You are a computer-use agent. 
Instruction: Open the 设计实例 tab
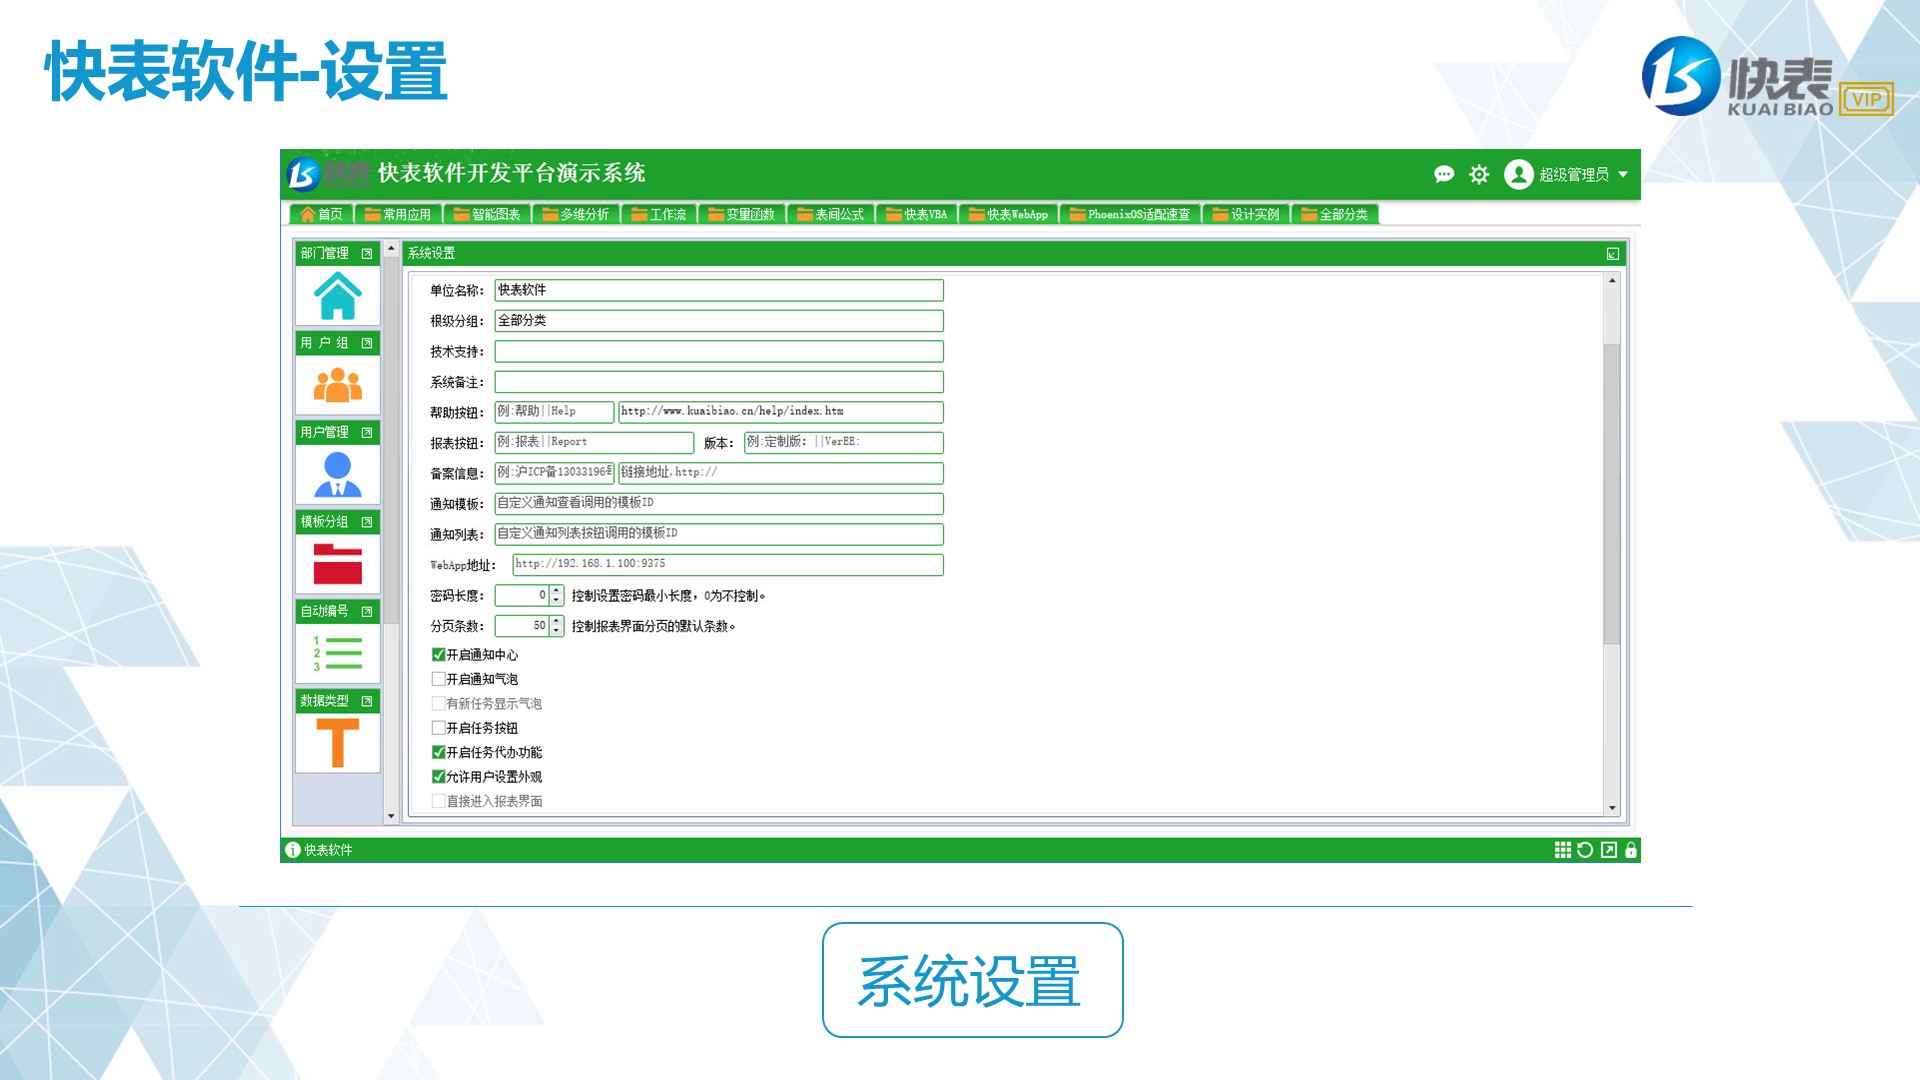(1246, 215)
